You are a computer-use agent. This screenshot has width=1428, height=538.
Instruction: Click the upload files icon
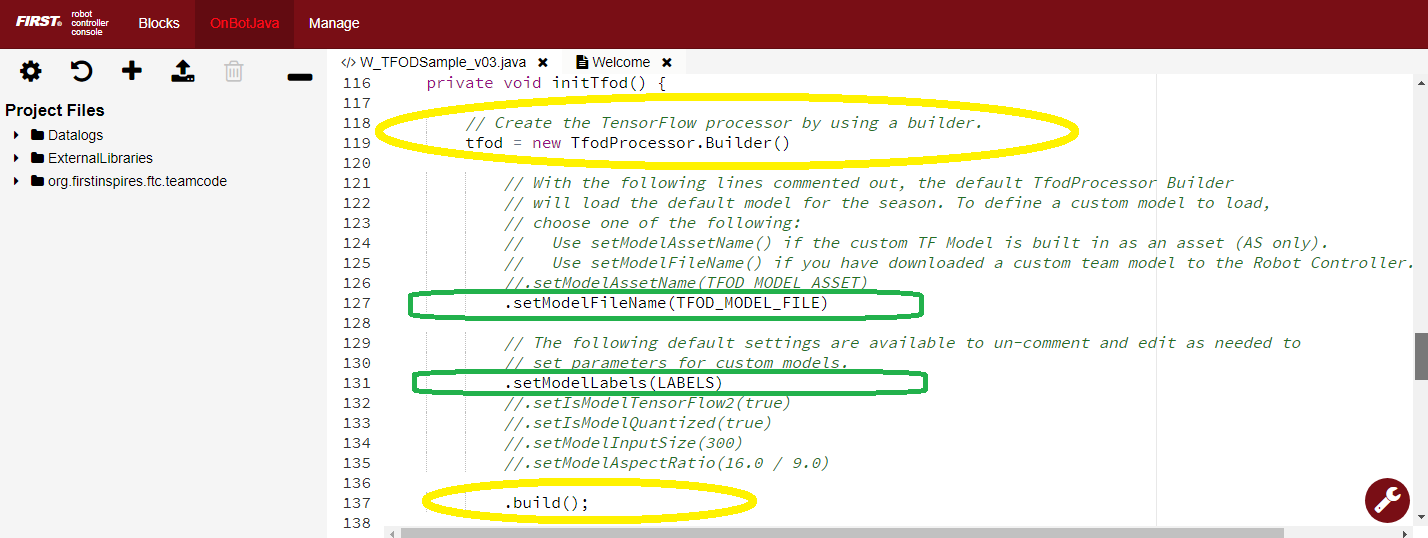183,71
